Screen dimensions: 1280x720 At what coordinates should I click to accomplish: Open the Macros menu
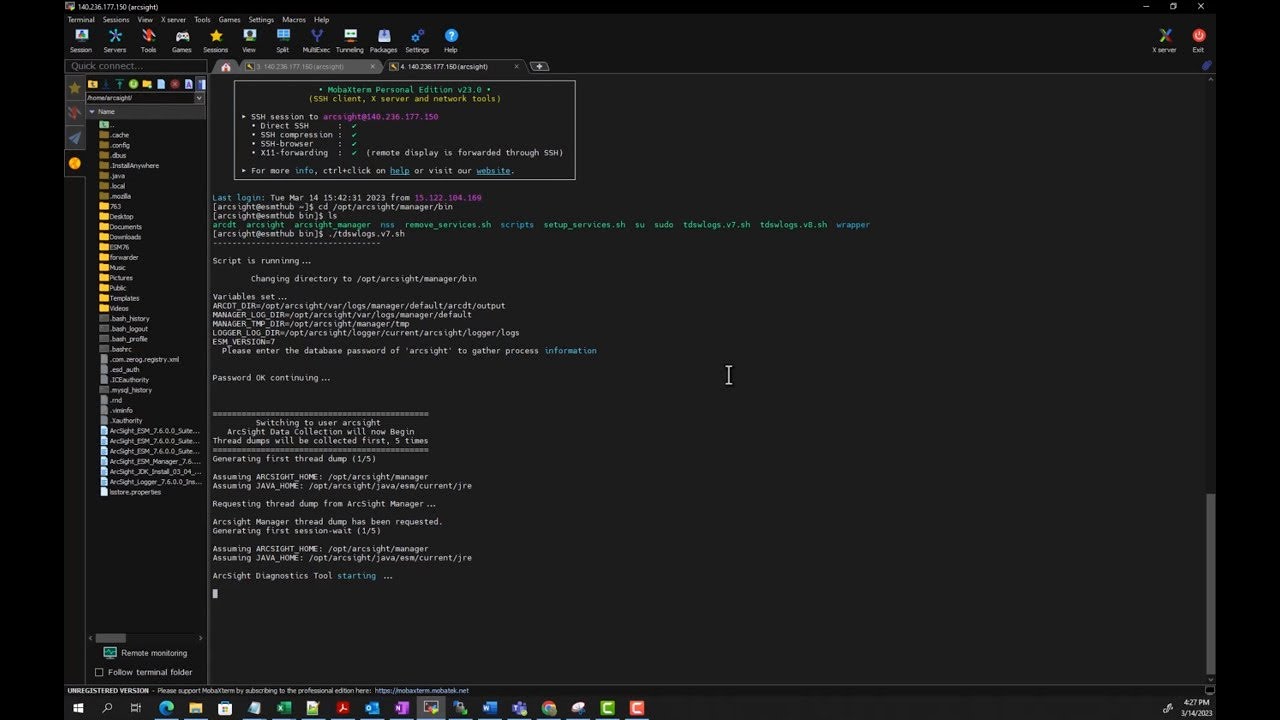294,19
